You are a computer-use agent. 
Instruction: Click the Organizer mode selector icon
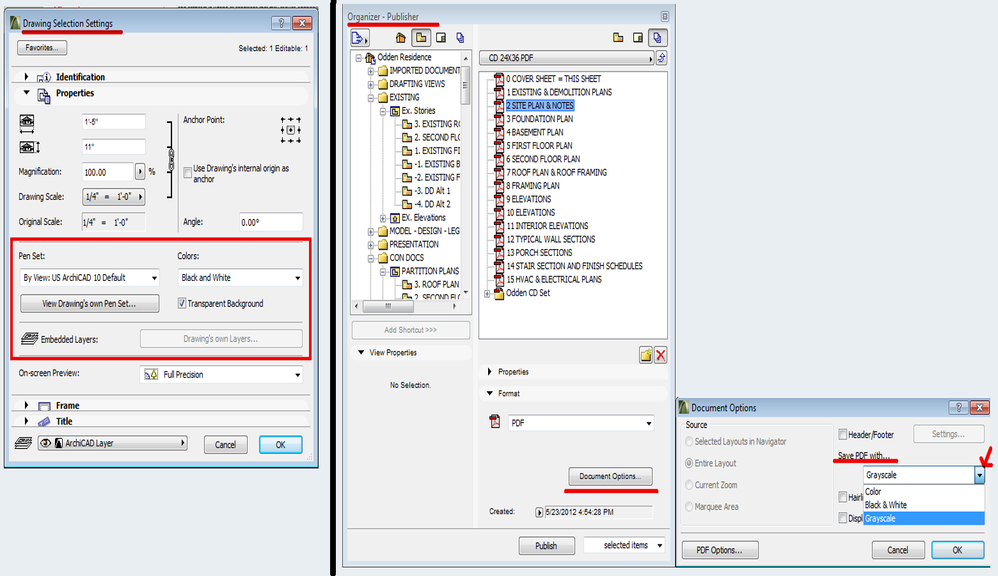360,38
